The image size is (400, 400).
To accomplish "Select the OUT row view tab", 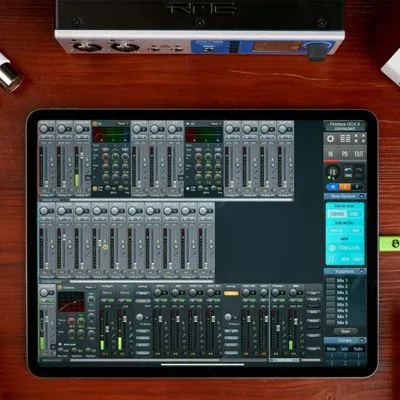I will coord(359,154).
